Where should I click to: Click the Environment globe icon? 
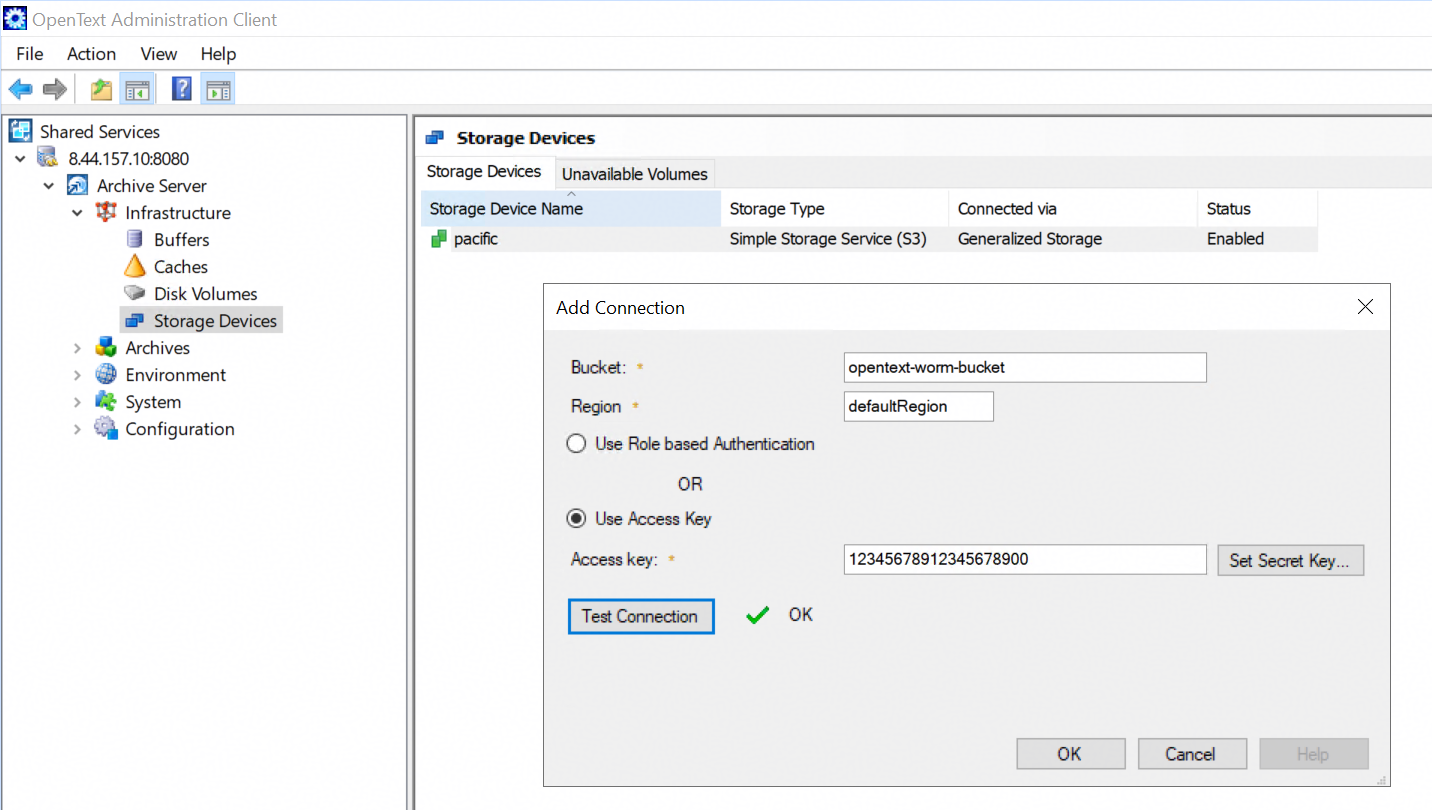click(105, 374)
